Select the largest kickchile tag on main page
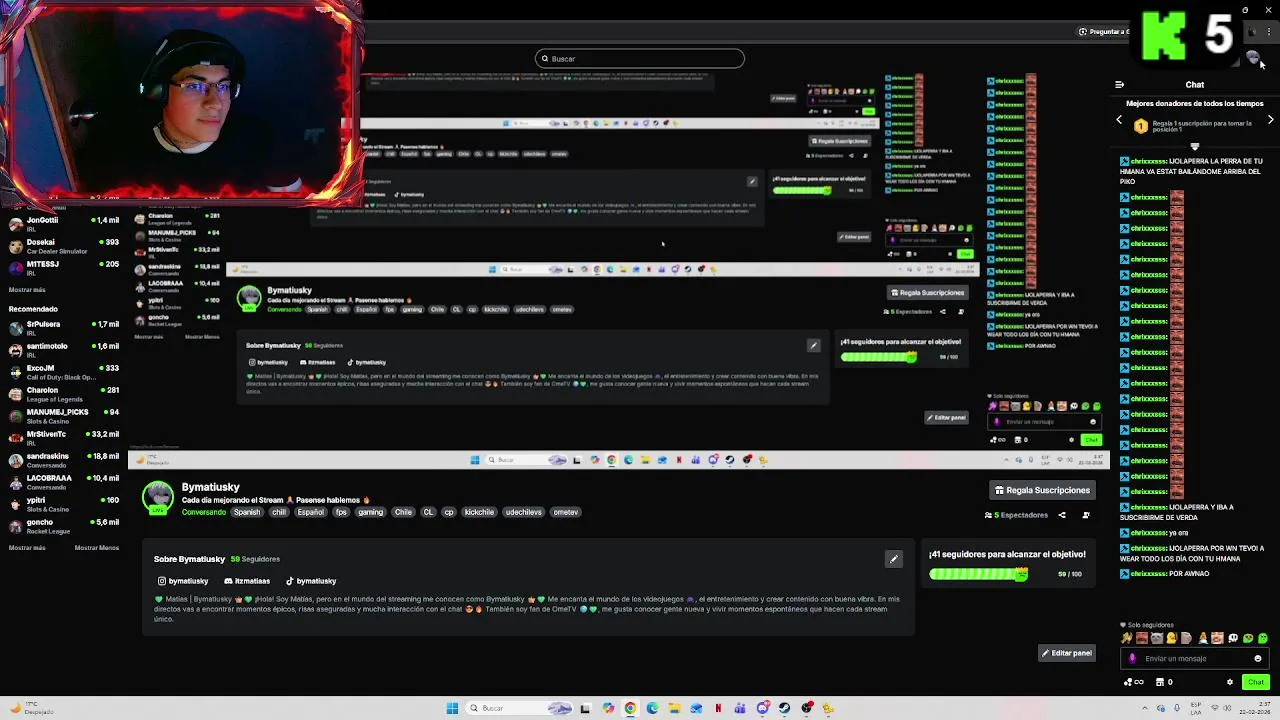Viewport: 1280px width, 720px height. coord(479,512)
